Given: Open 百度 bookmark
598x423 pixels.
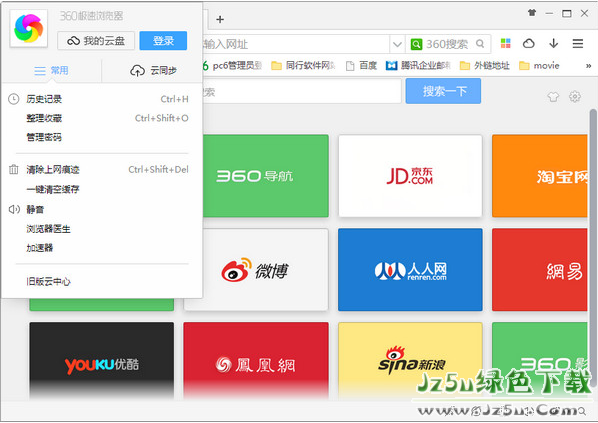Looking at the screenshot, I should 362,66.
